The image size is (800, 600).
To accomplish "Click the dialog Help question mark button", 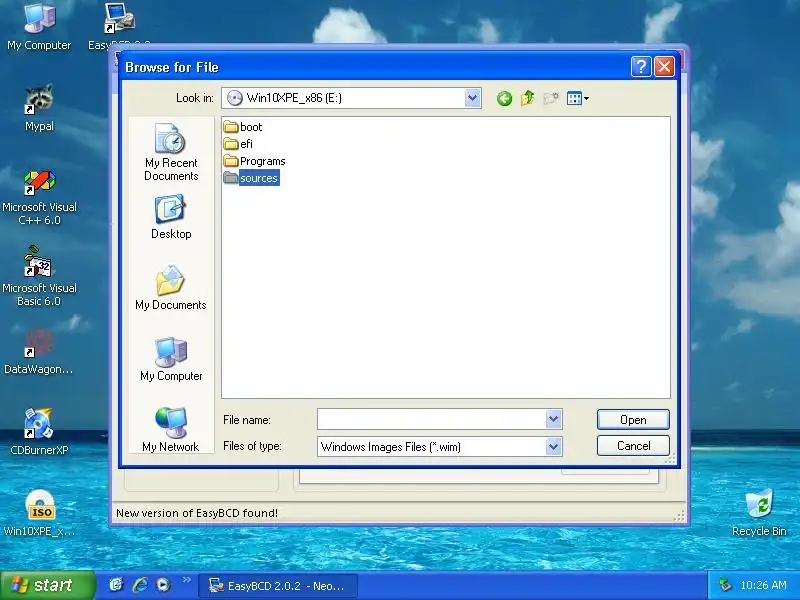I will (641, 66).
